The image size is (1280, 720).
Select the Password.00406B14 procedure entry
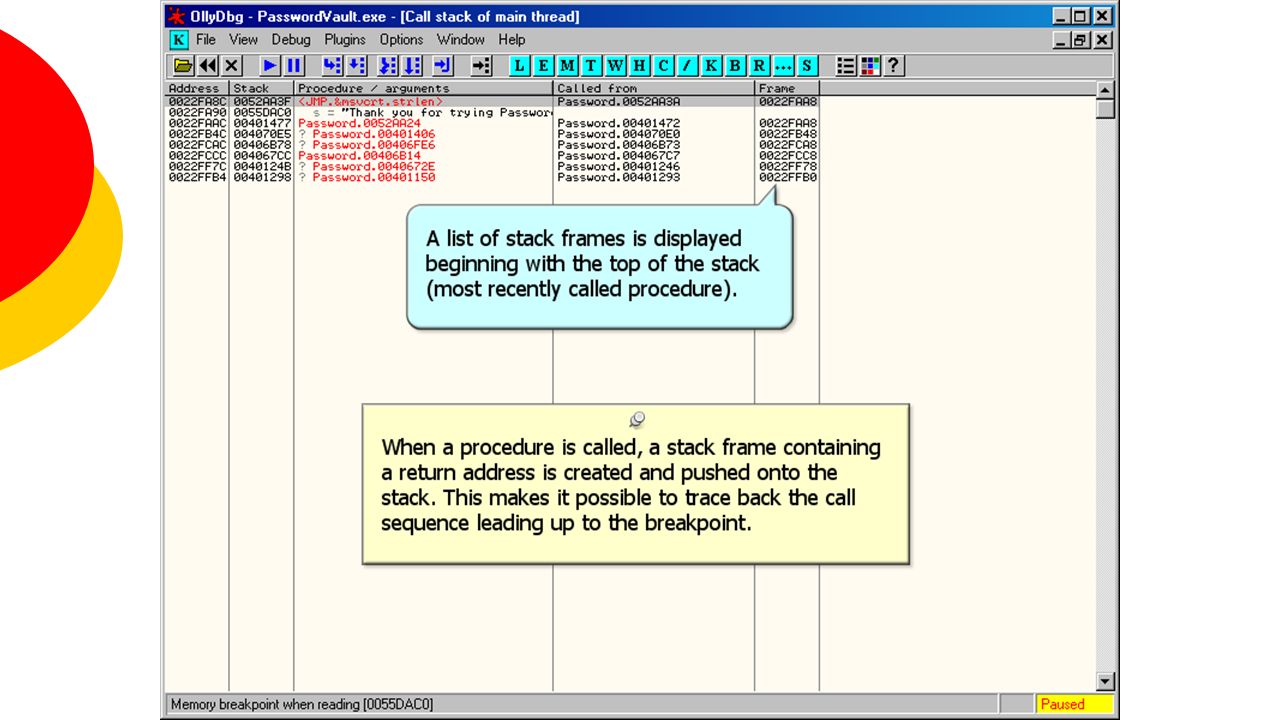(x=358, y=156)
